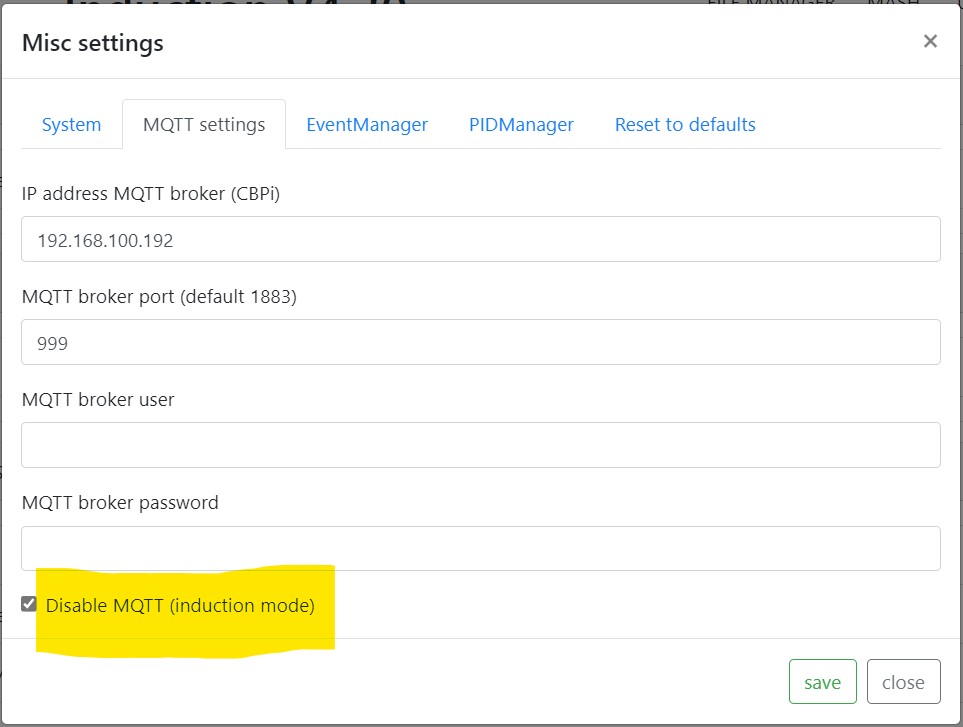Open the EventManager tab

pyautogui.click(x=367, y=125)
